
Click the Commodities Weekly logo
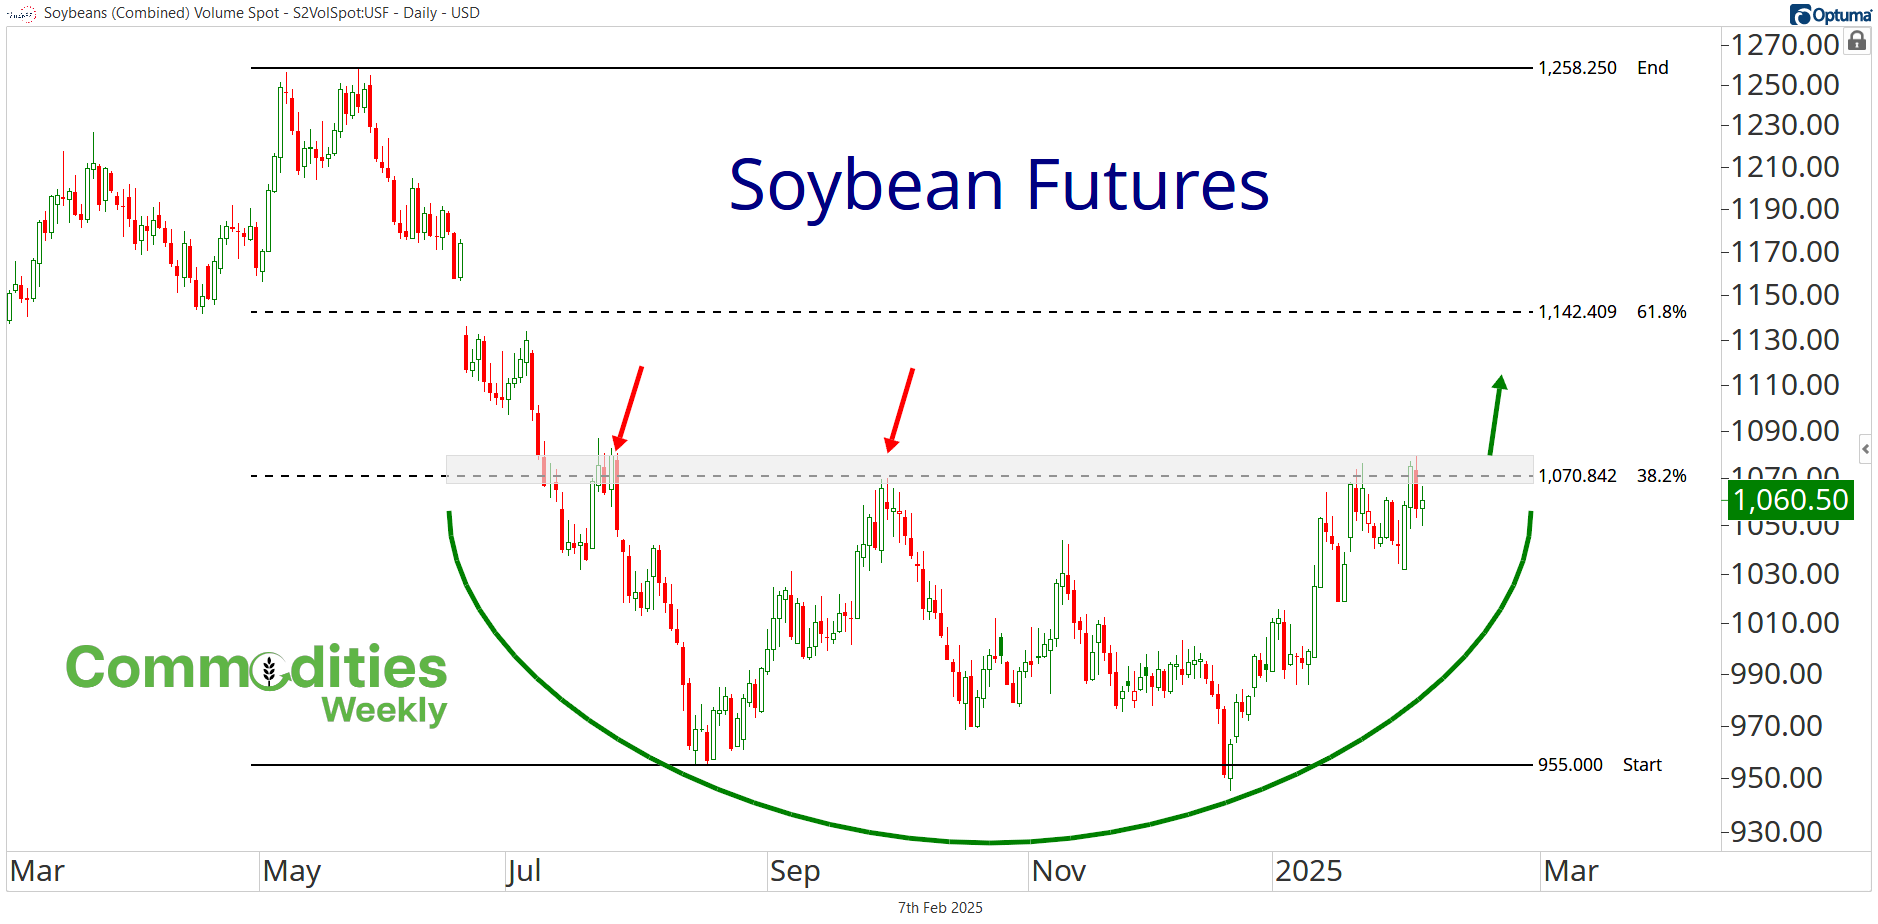coord(257,684)
